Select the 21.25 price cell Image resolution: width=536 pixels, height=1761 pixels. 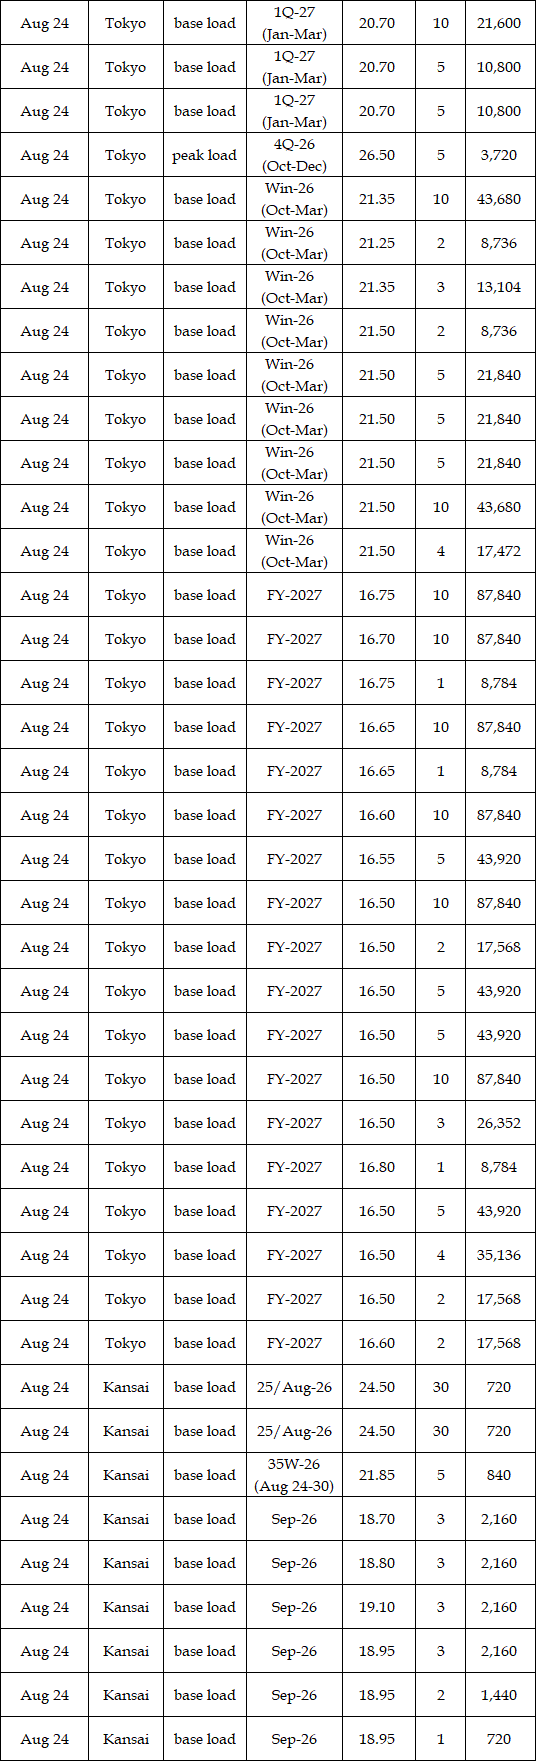click(x=377, y=243)
